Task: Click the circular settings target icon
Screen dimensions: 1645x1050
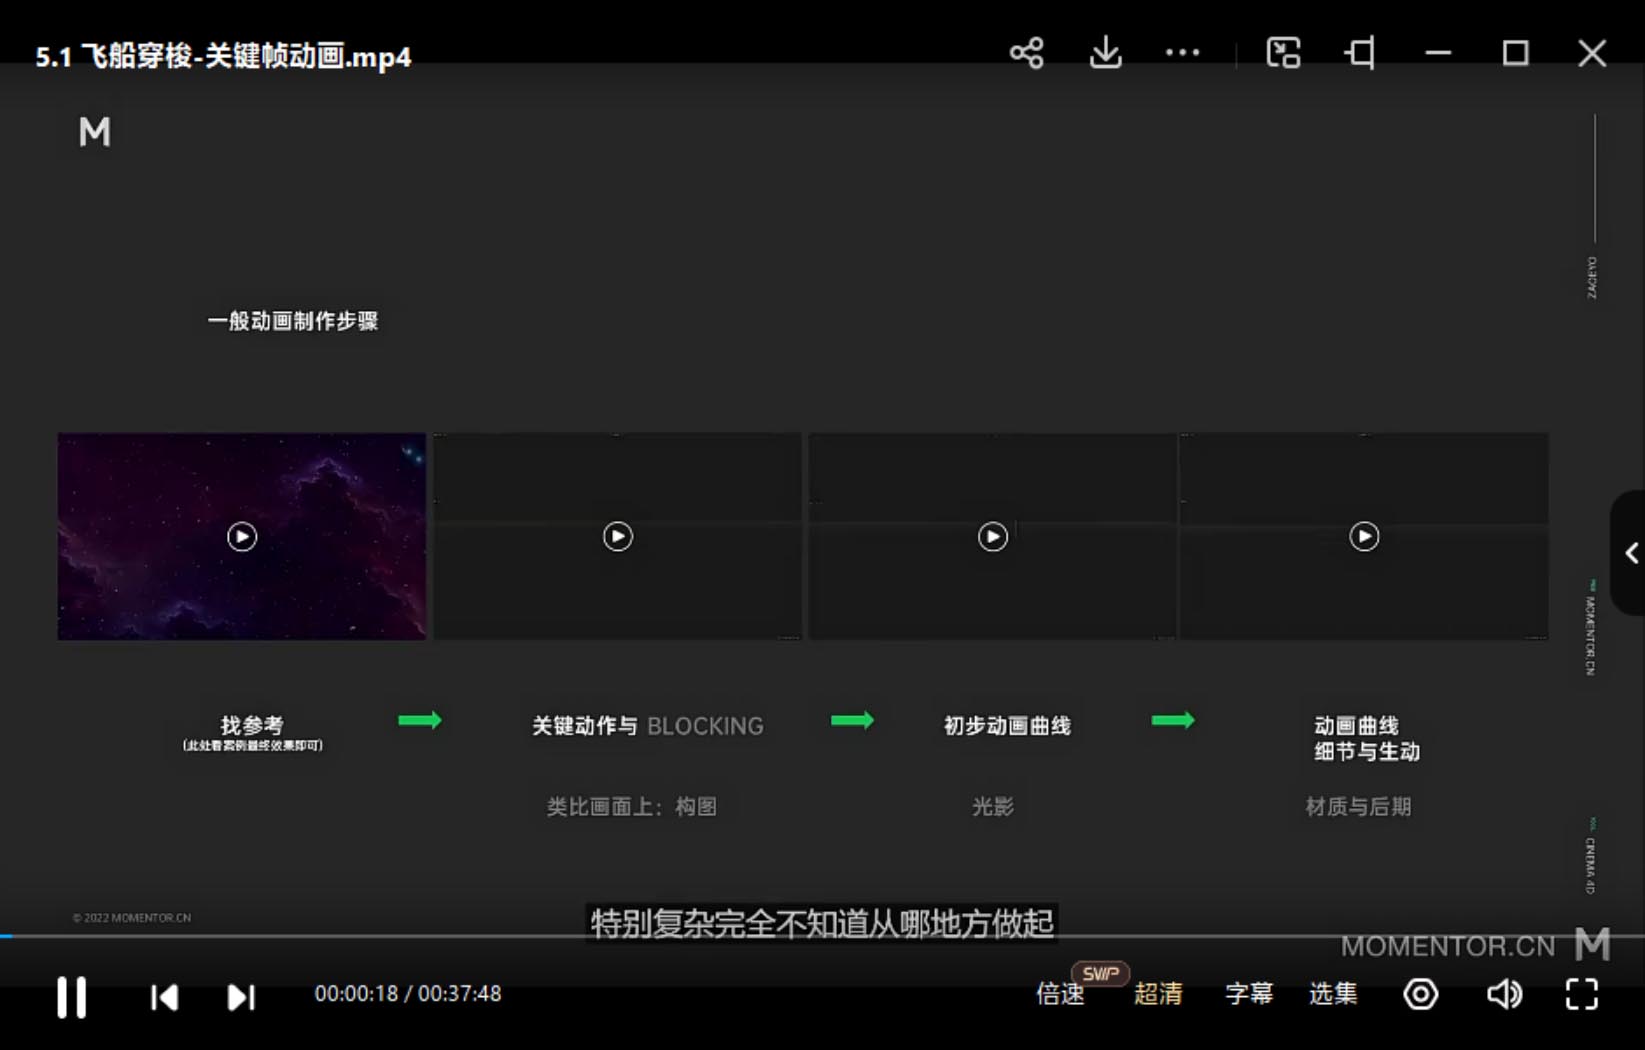Action: [1420, 994]
